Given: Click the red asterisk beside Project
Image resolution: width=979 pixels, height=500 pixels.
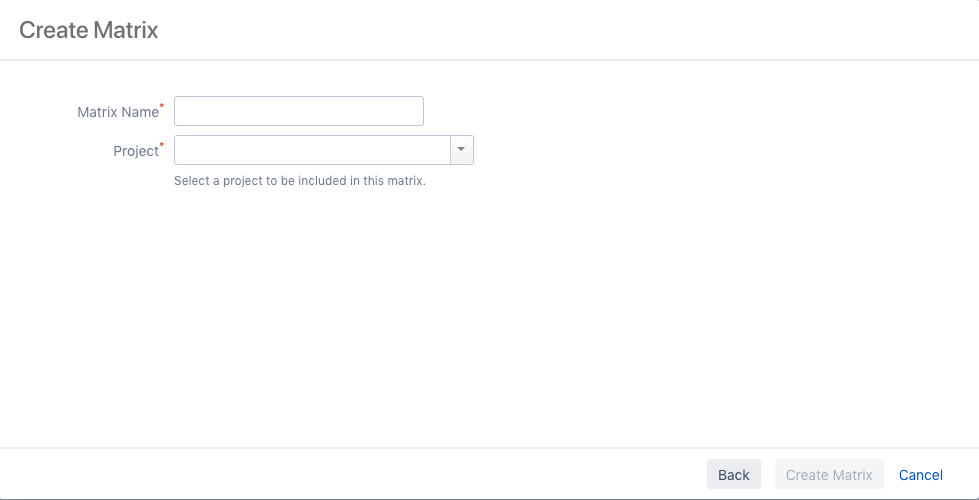Looking at the screenshot, I should 162,145.
